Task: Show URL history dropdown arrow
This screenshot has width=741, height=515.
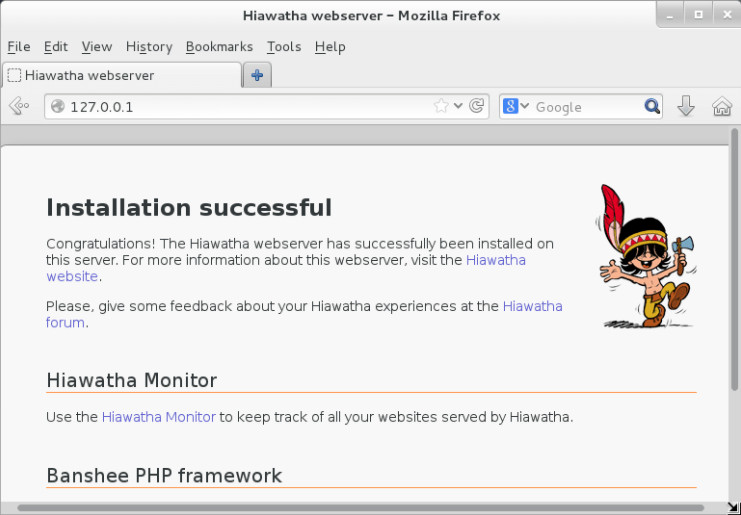Action: pyautogui.click(x=458, y=106)
